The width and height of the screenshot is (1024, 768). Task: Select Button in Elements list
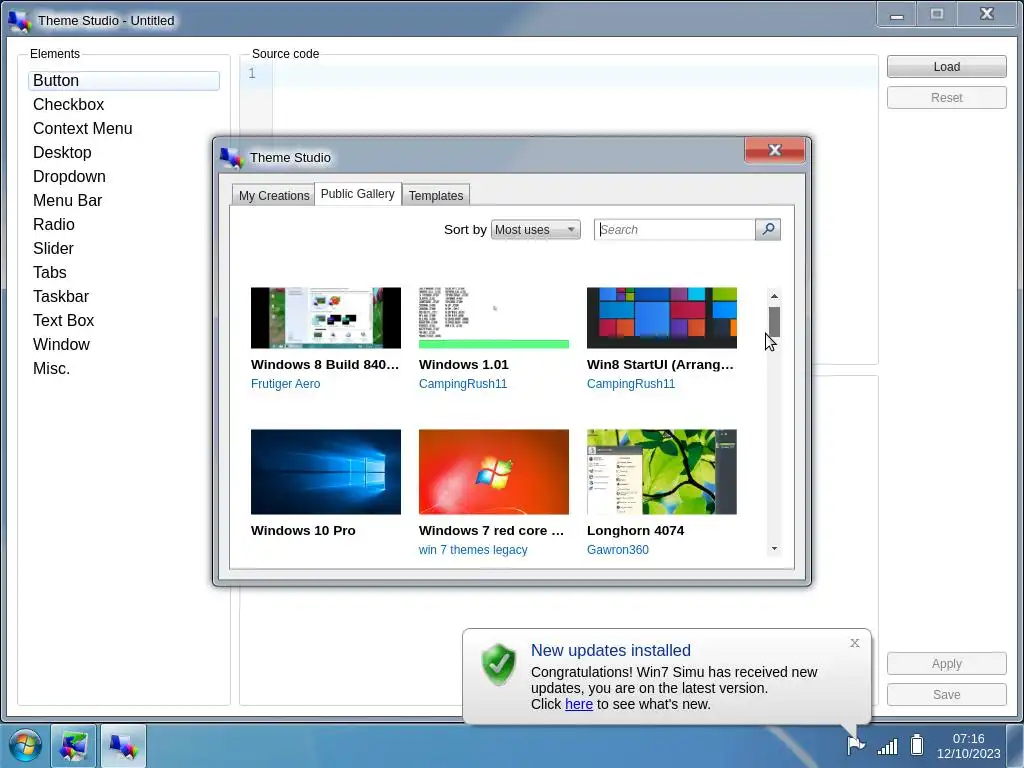[123, 80]
